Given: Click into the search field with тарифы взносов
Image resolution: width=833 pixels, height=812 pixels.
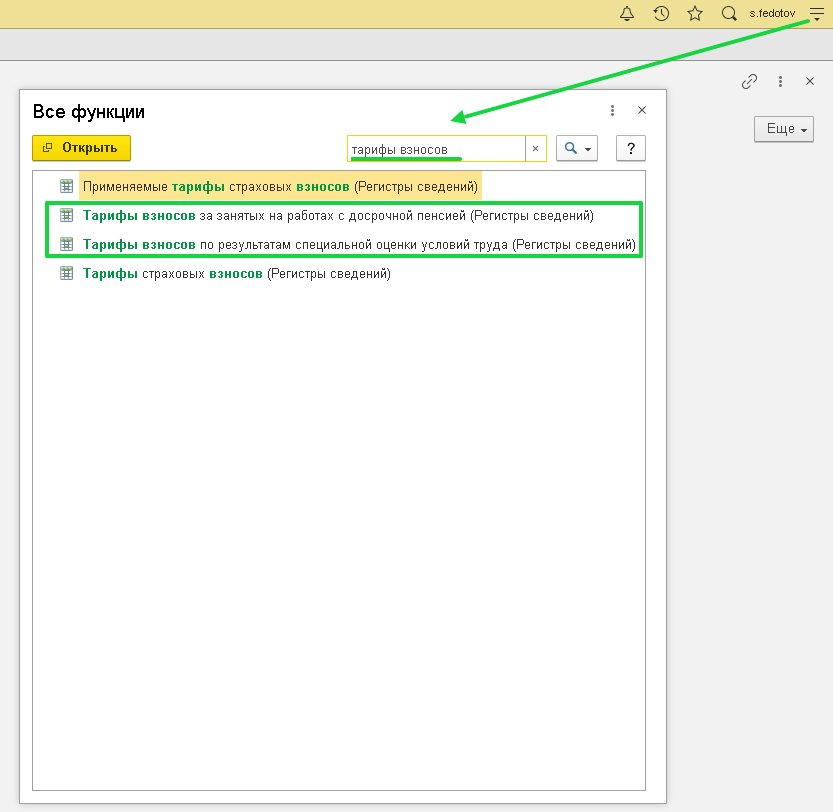Looking at the screenshot, I should (437, 149).
